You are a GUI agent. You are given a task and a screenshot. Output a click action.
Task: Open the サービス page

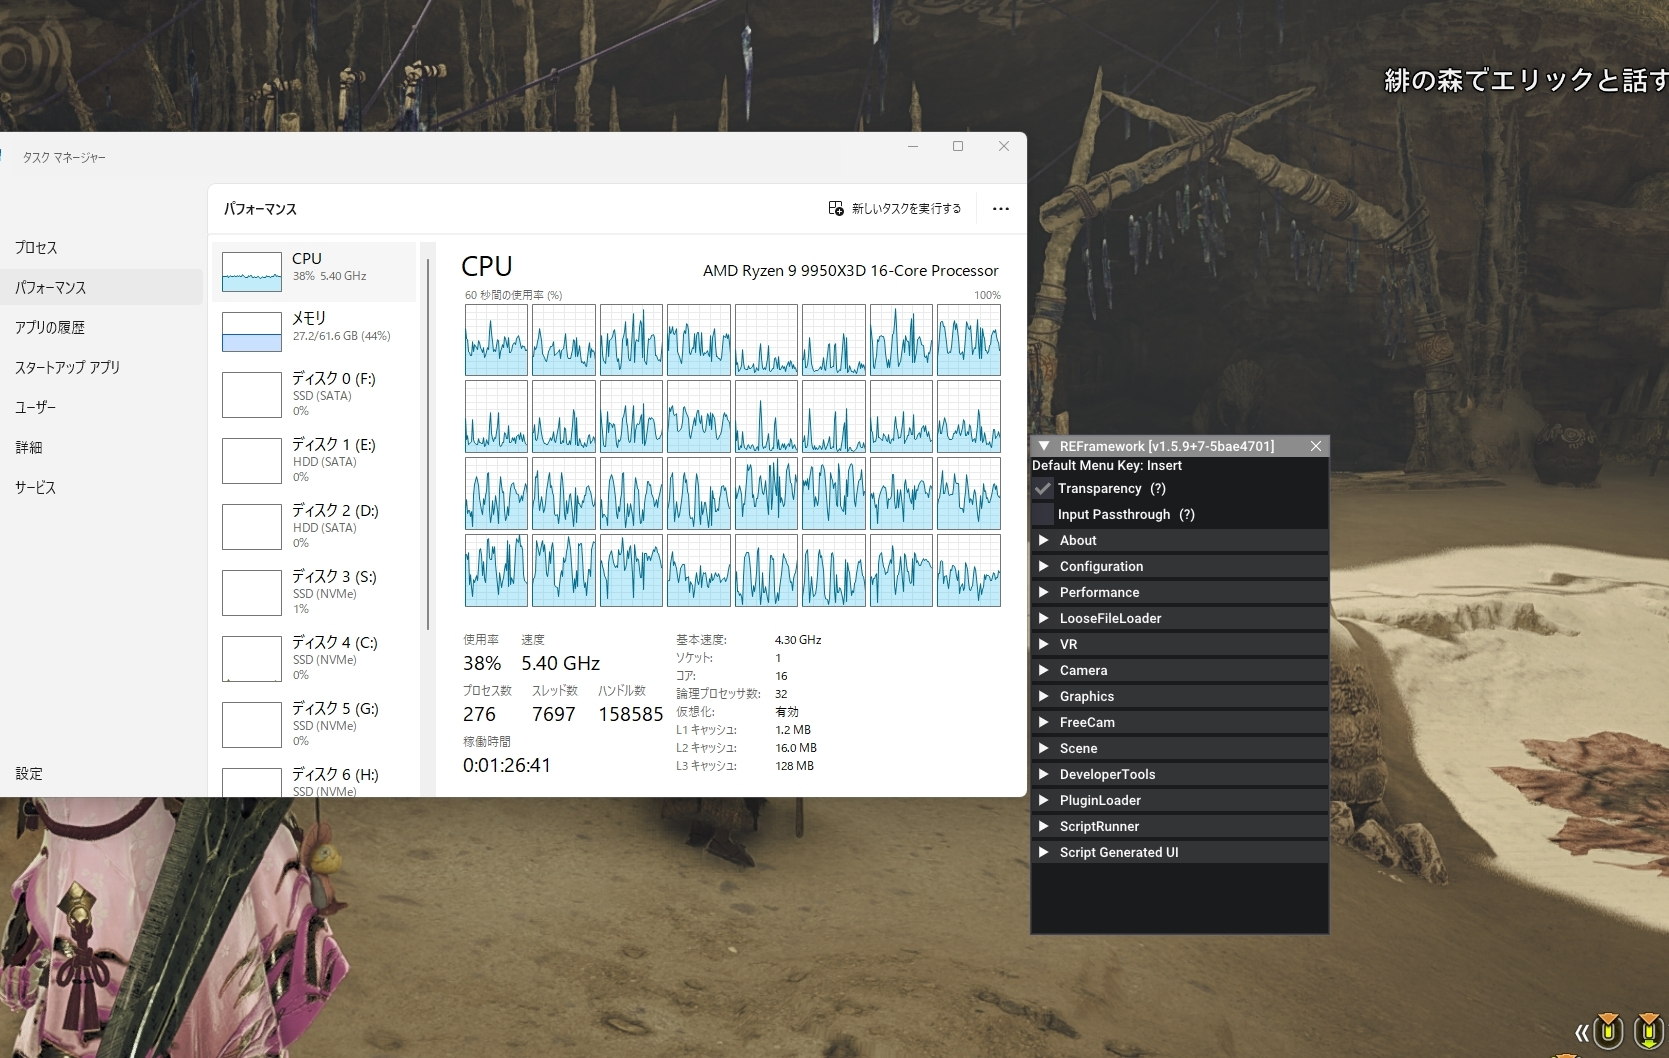pyautogui.click(x=100, y=487)
